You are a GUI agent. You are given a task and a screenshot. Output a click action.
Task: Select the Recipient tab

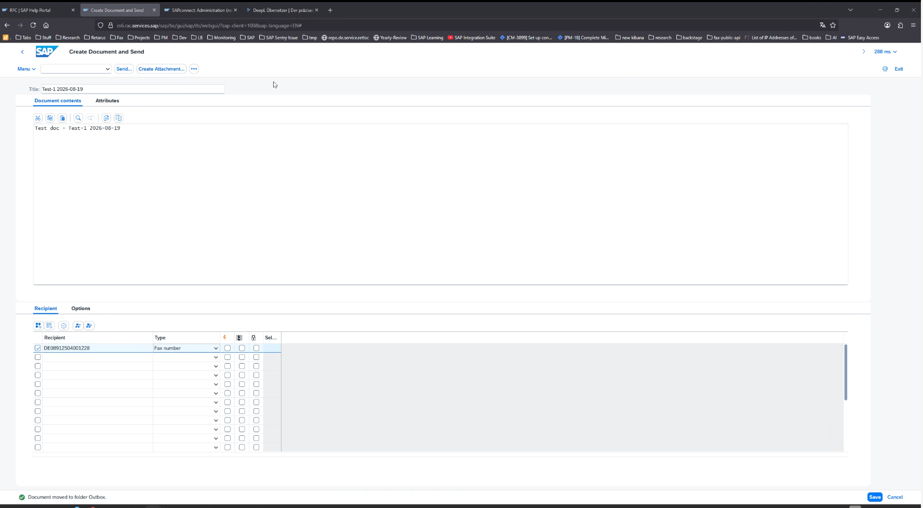(45, 308)
